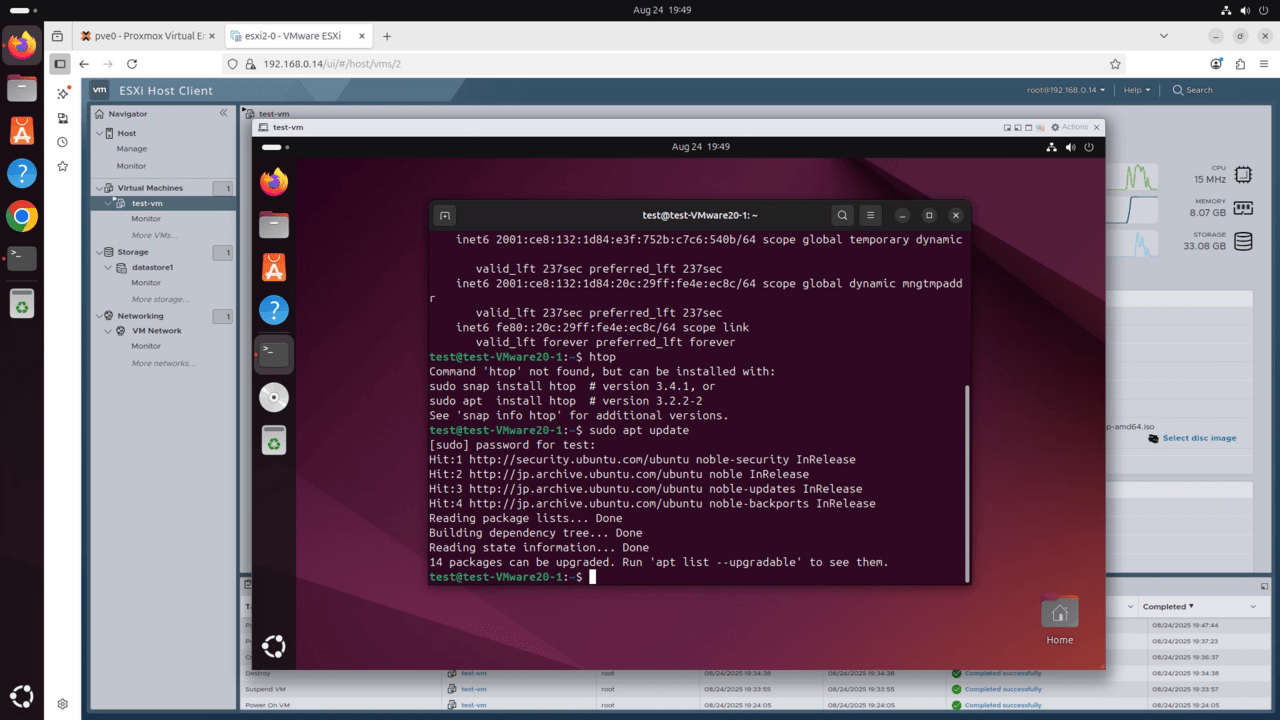
Task: Open host dock Terminal
Action: [x=22, y=258]
